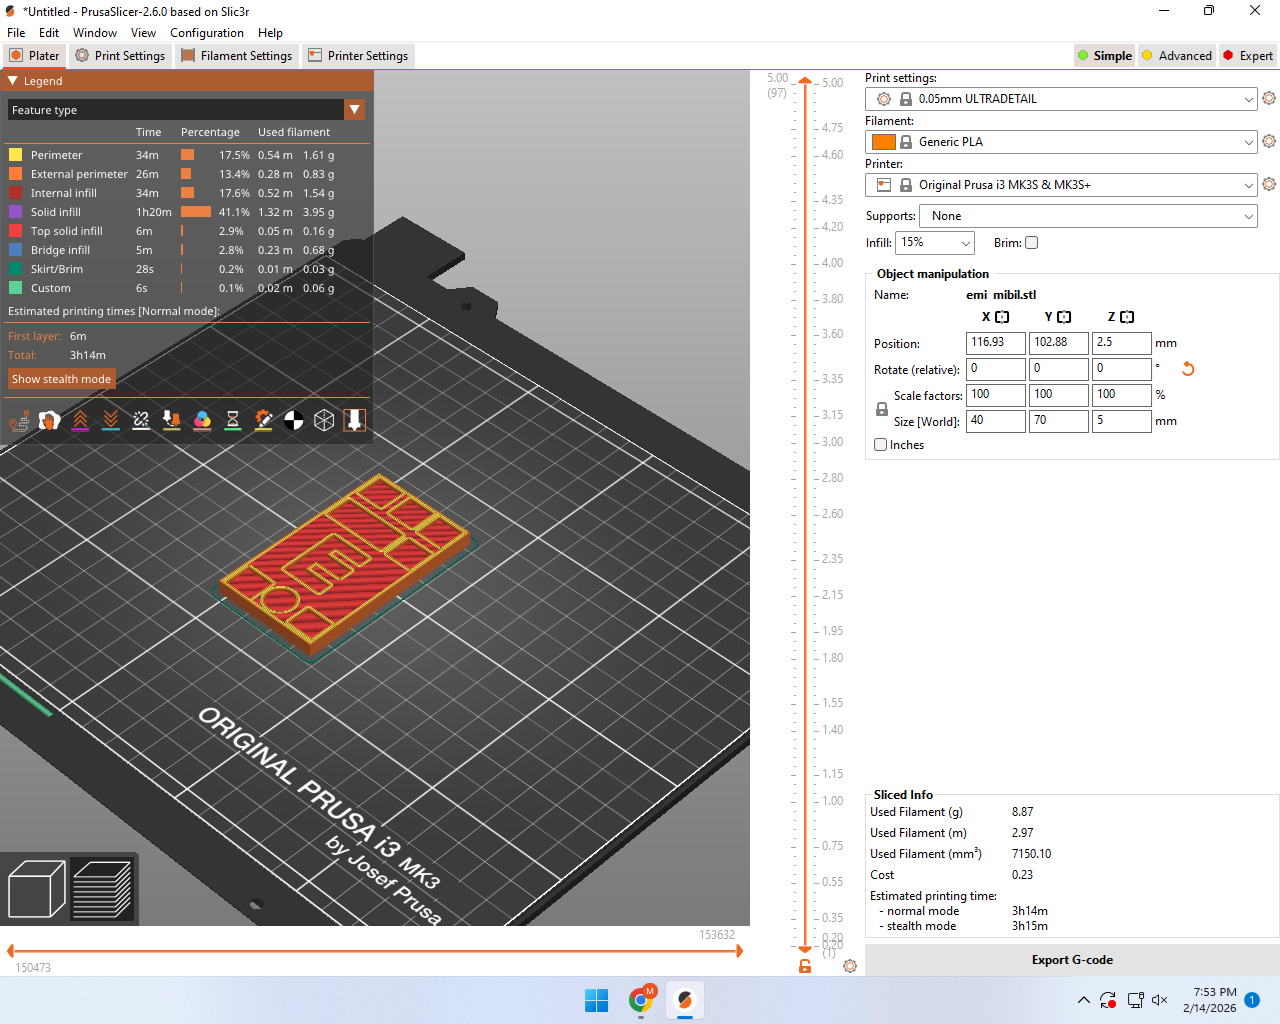
Task: Toggle center of gravity marker icon
Action: tap(294, 421)
